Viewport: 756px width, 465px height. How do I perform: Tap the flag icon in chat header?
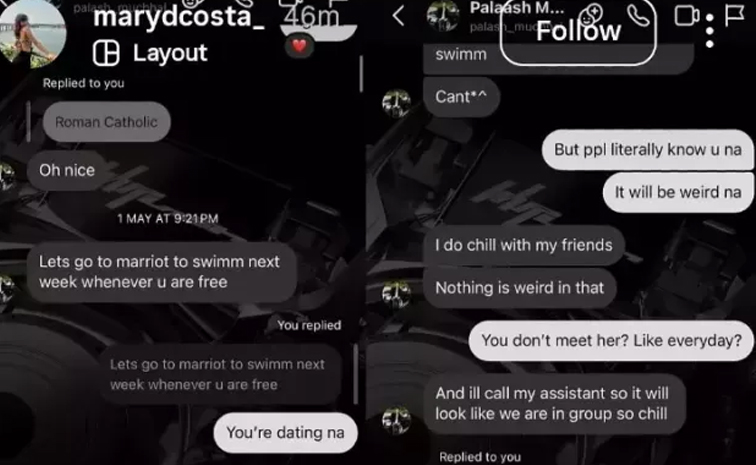click(734, 15)
